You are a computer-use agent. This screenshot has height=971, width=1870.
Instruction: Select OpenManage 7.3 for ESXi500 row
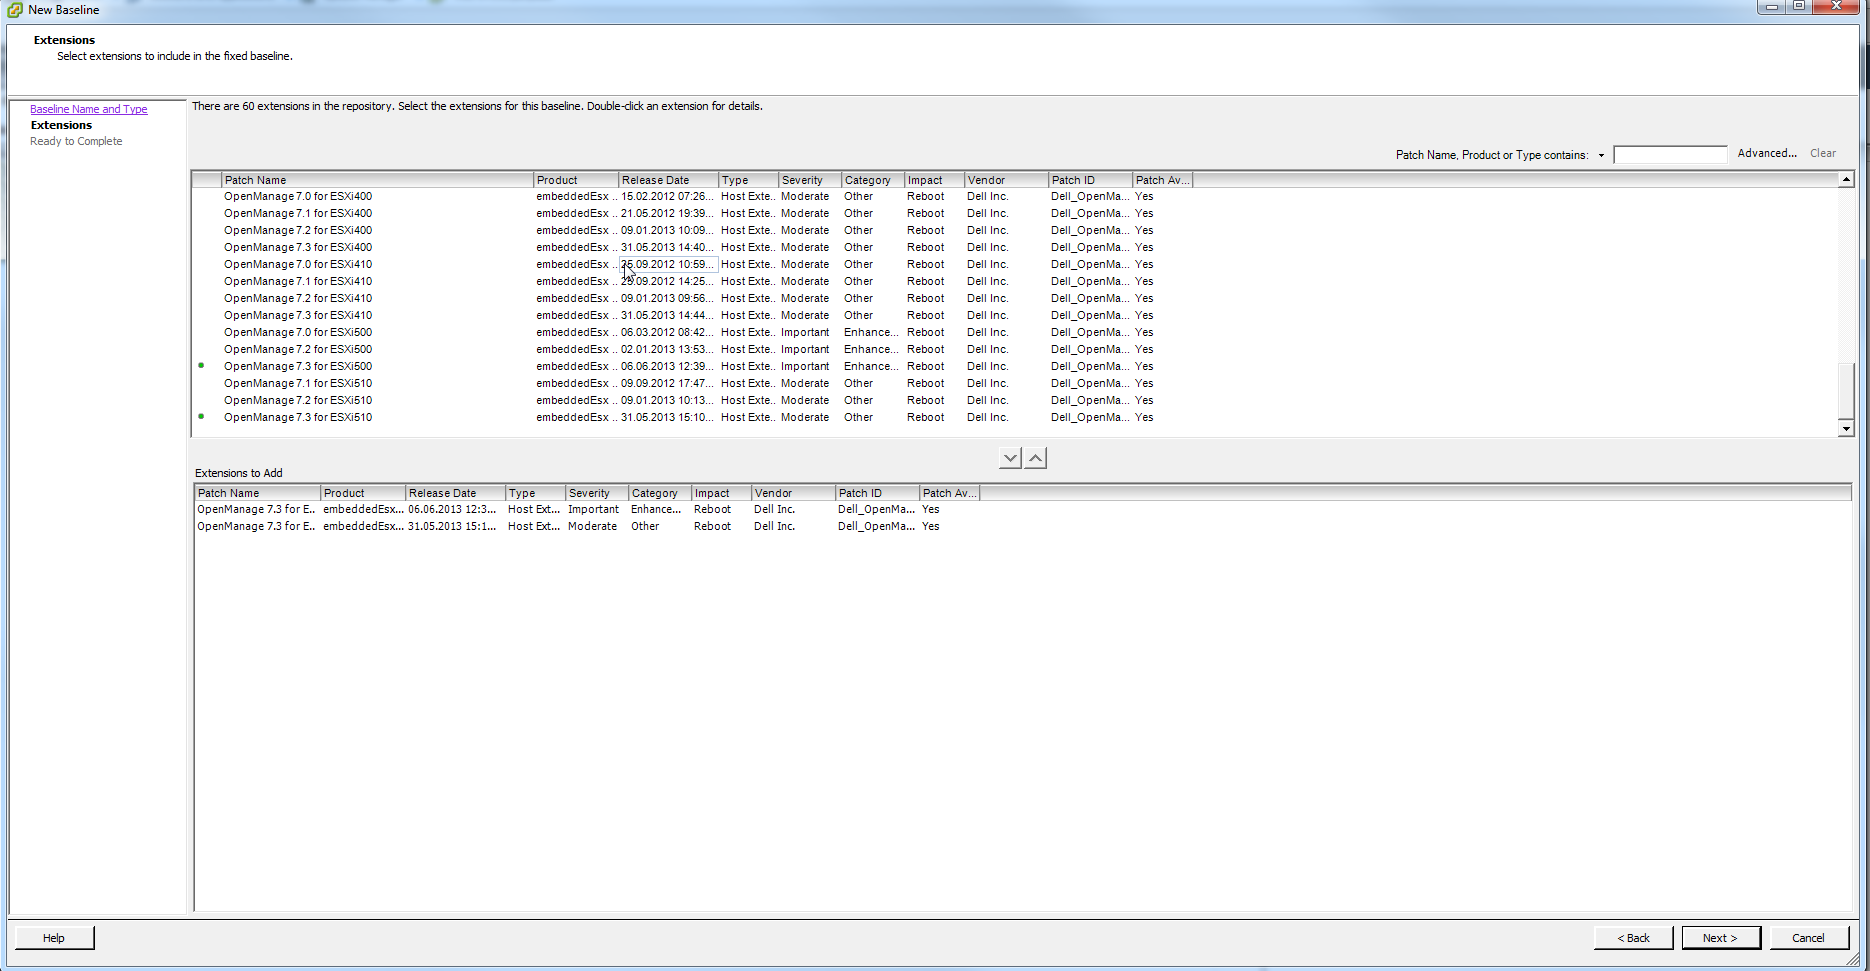coord(690,367)
